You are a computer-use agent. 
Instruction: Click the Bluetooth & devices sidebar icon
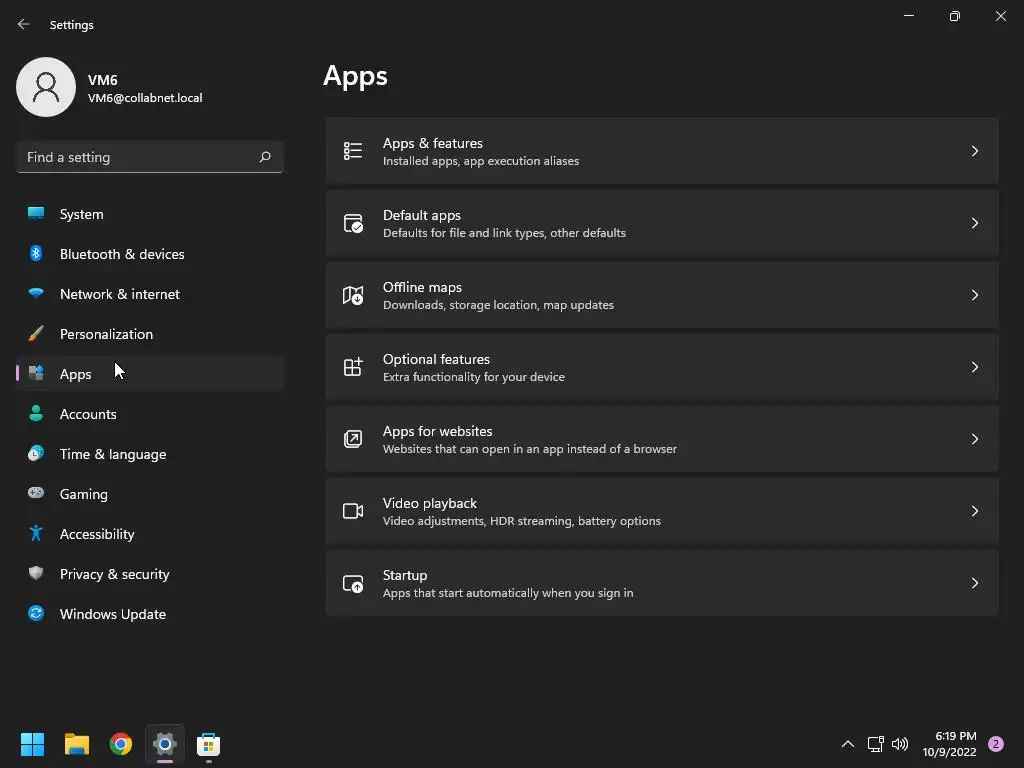click(x=36, y=254)
